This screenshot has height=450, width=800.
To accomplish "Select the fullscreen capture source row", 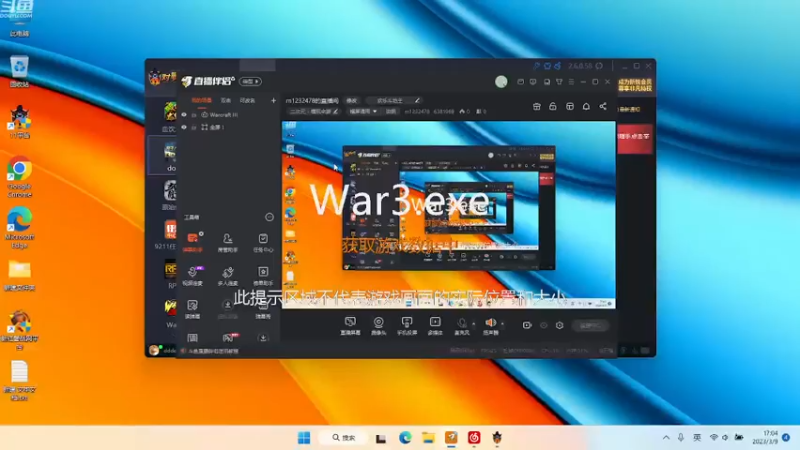I will (229, 127).
